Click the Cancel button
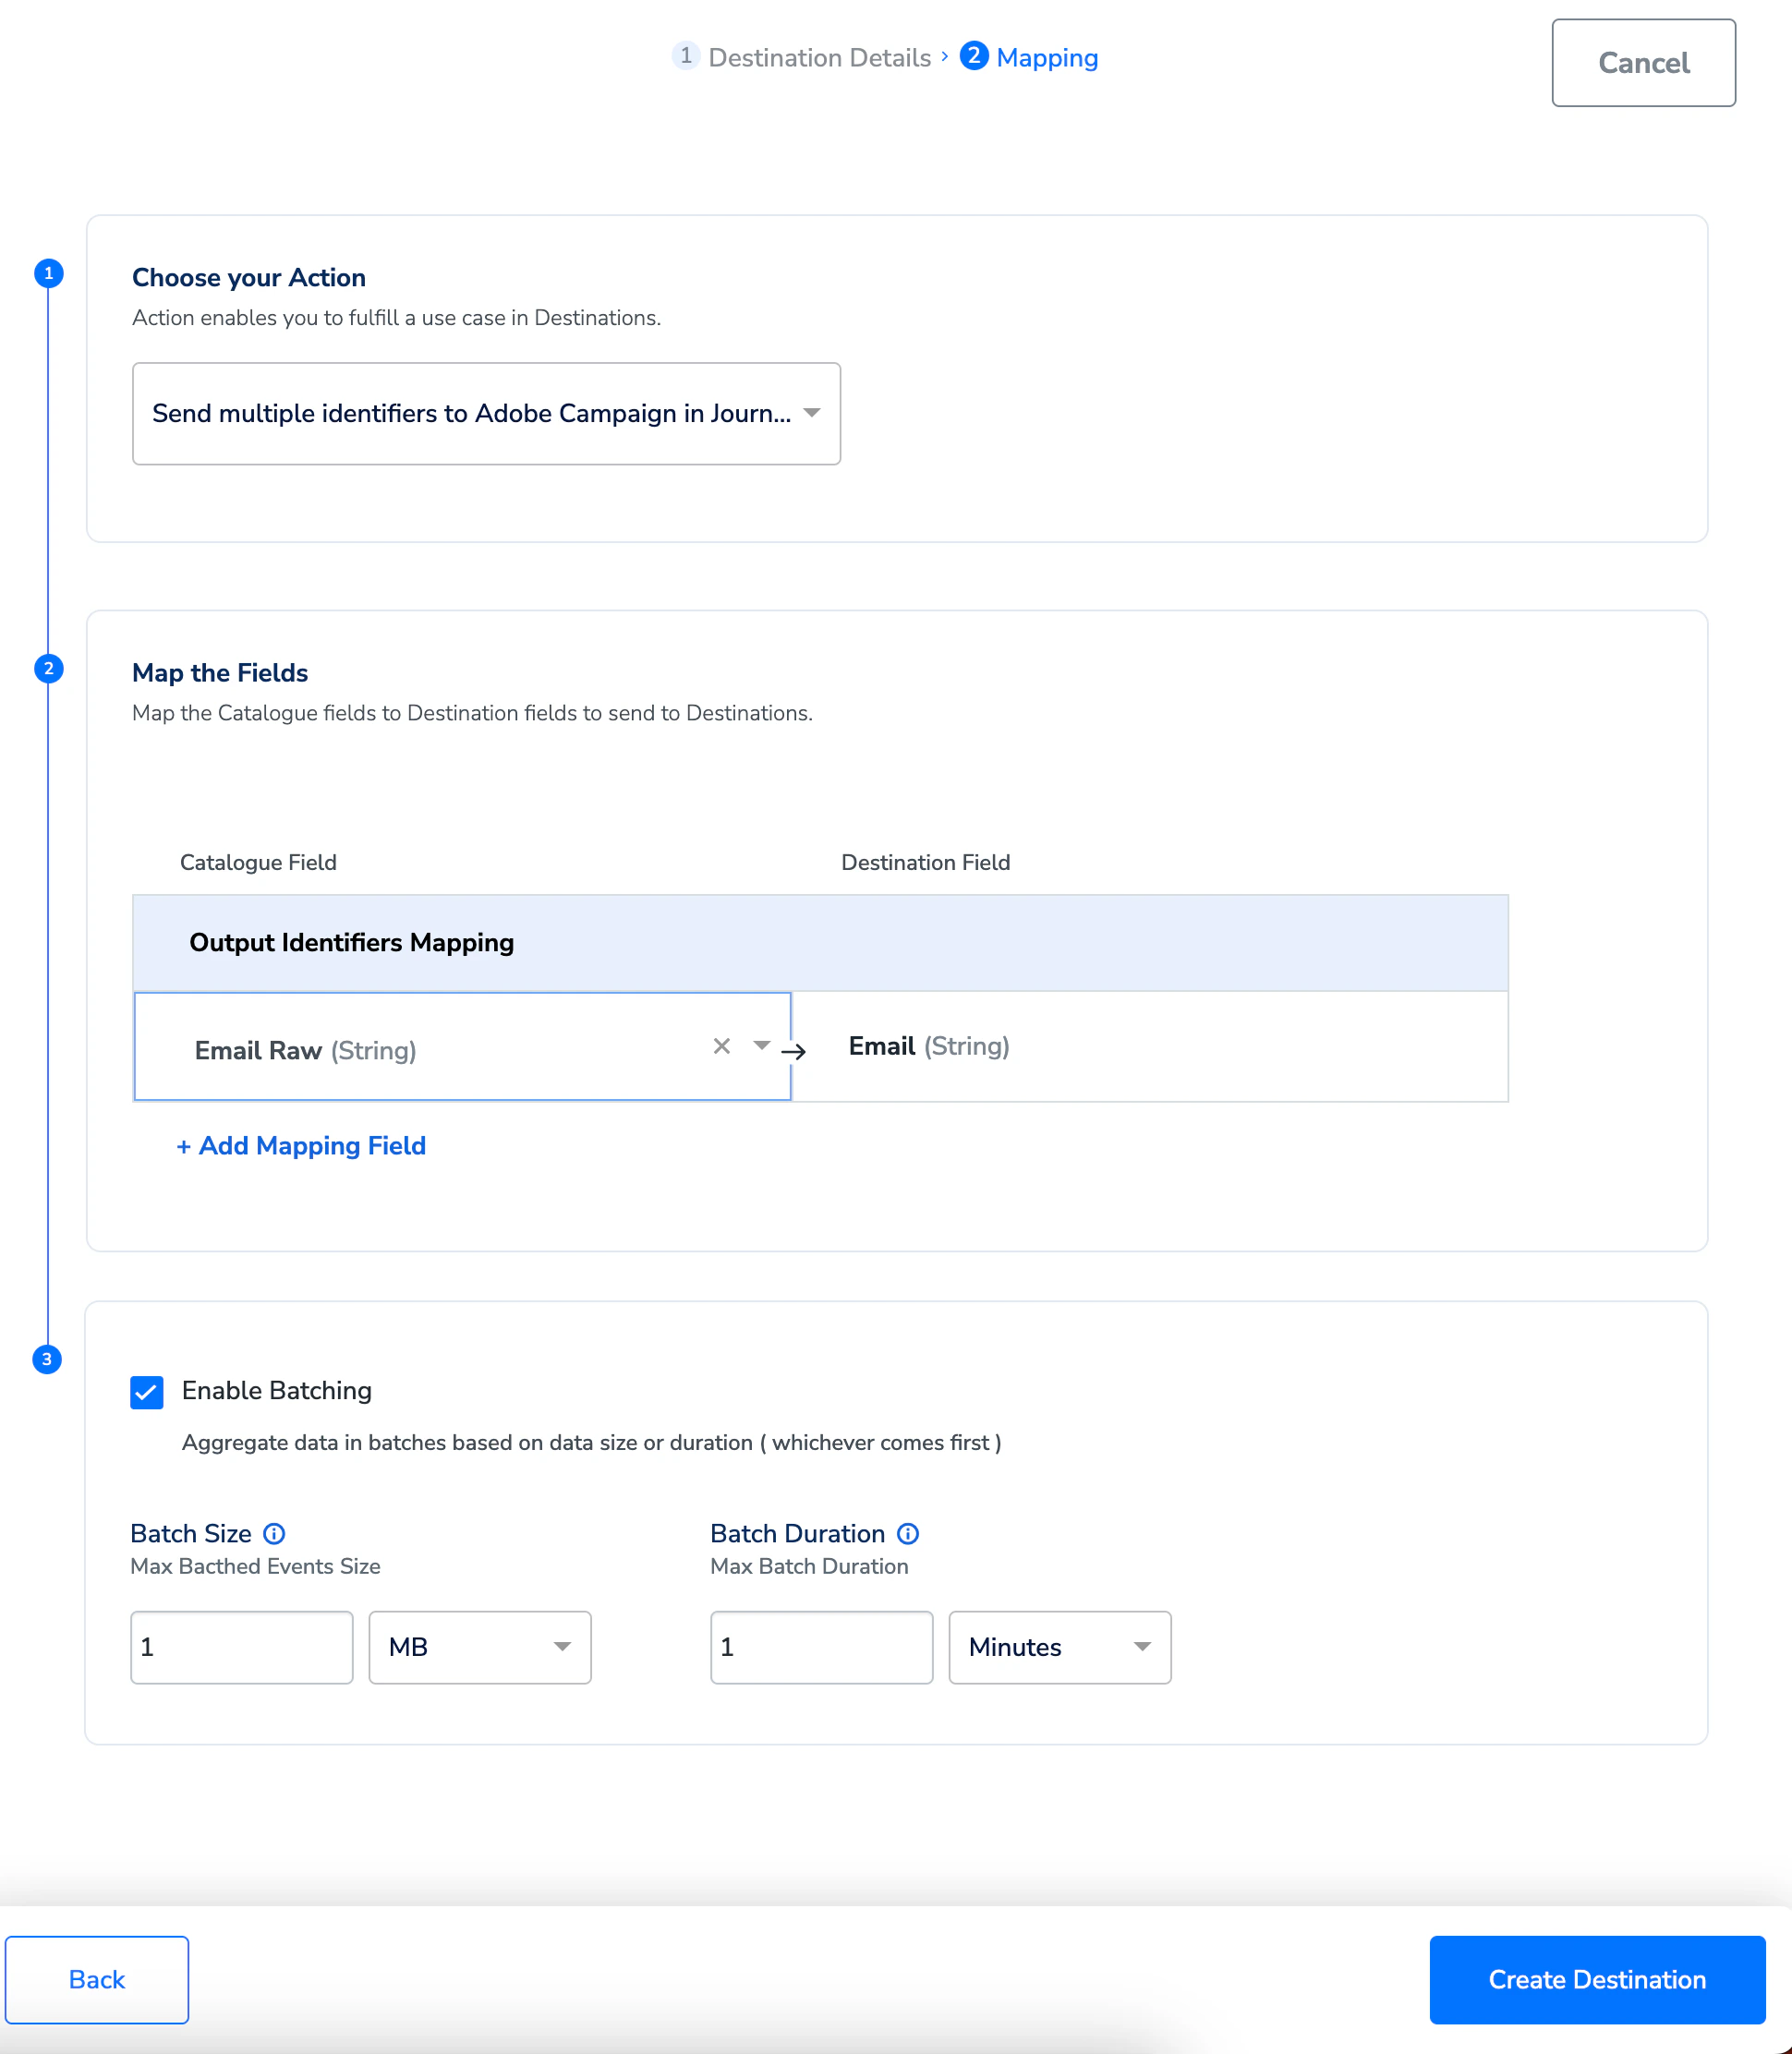The height and width of the screenshot is (2054, 1792). 1644,63
